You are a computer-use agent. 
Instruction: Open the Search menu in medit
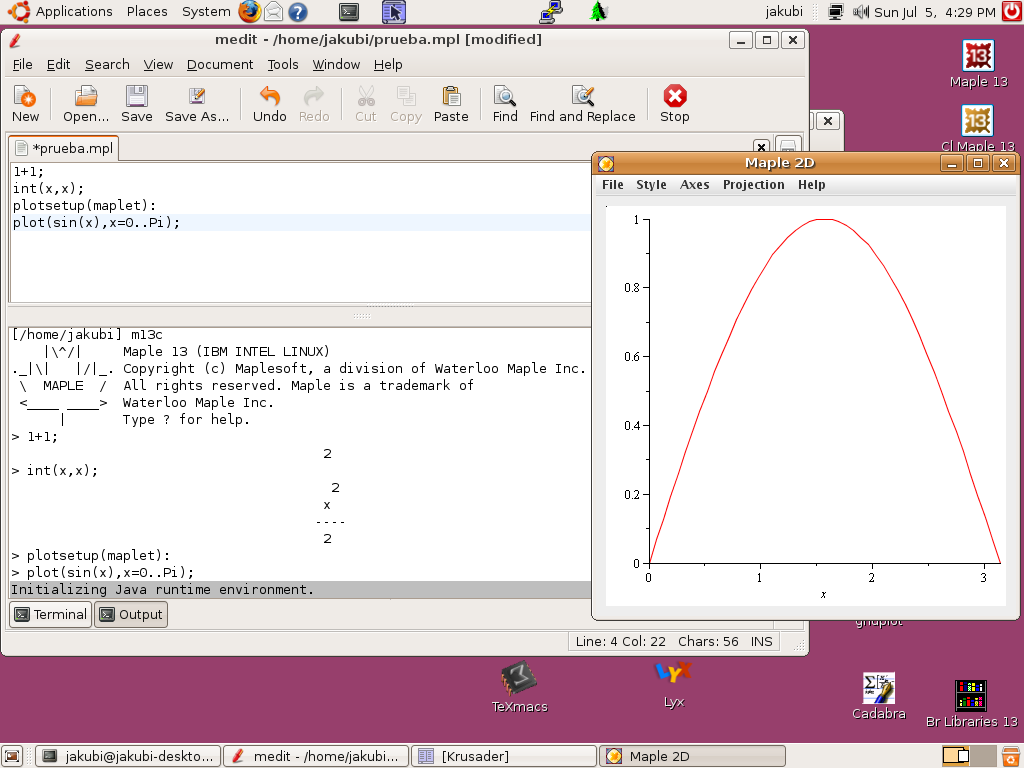click(107, 65)
